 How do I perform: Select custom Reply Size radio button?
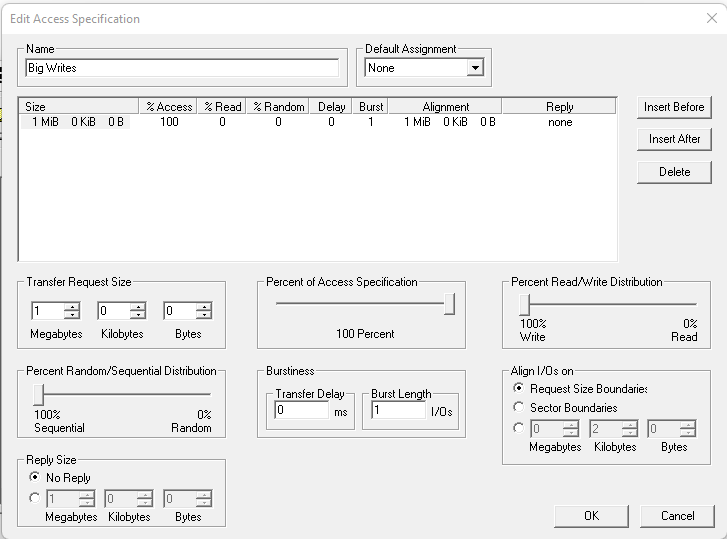click(34, 498)
